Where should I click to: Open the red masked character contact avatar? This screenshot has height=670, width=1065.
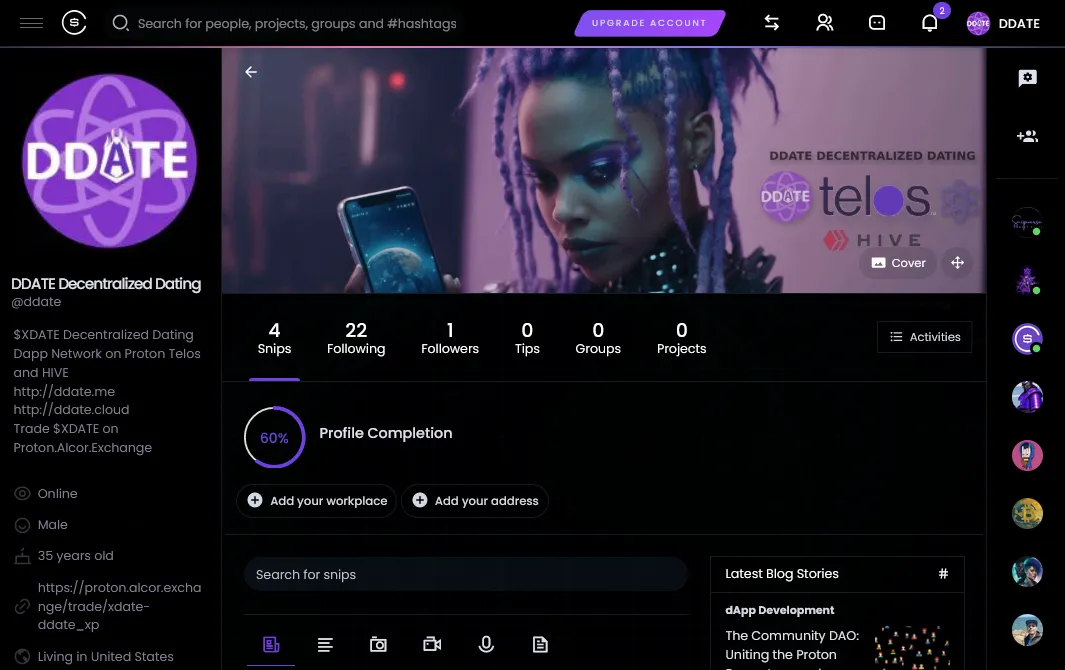[x=1027, y=455]
